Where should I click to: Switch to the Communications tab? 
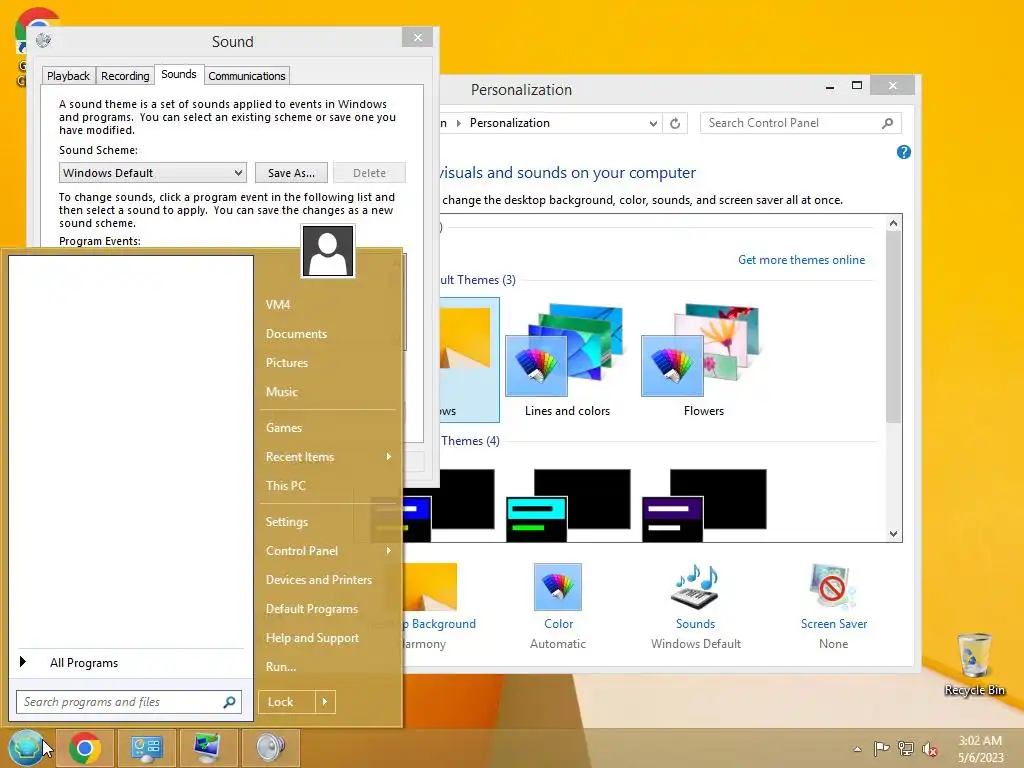point(247,76)
